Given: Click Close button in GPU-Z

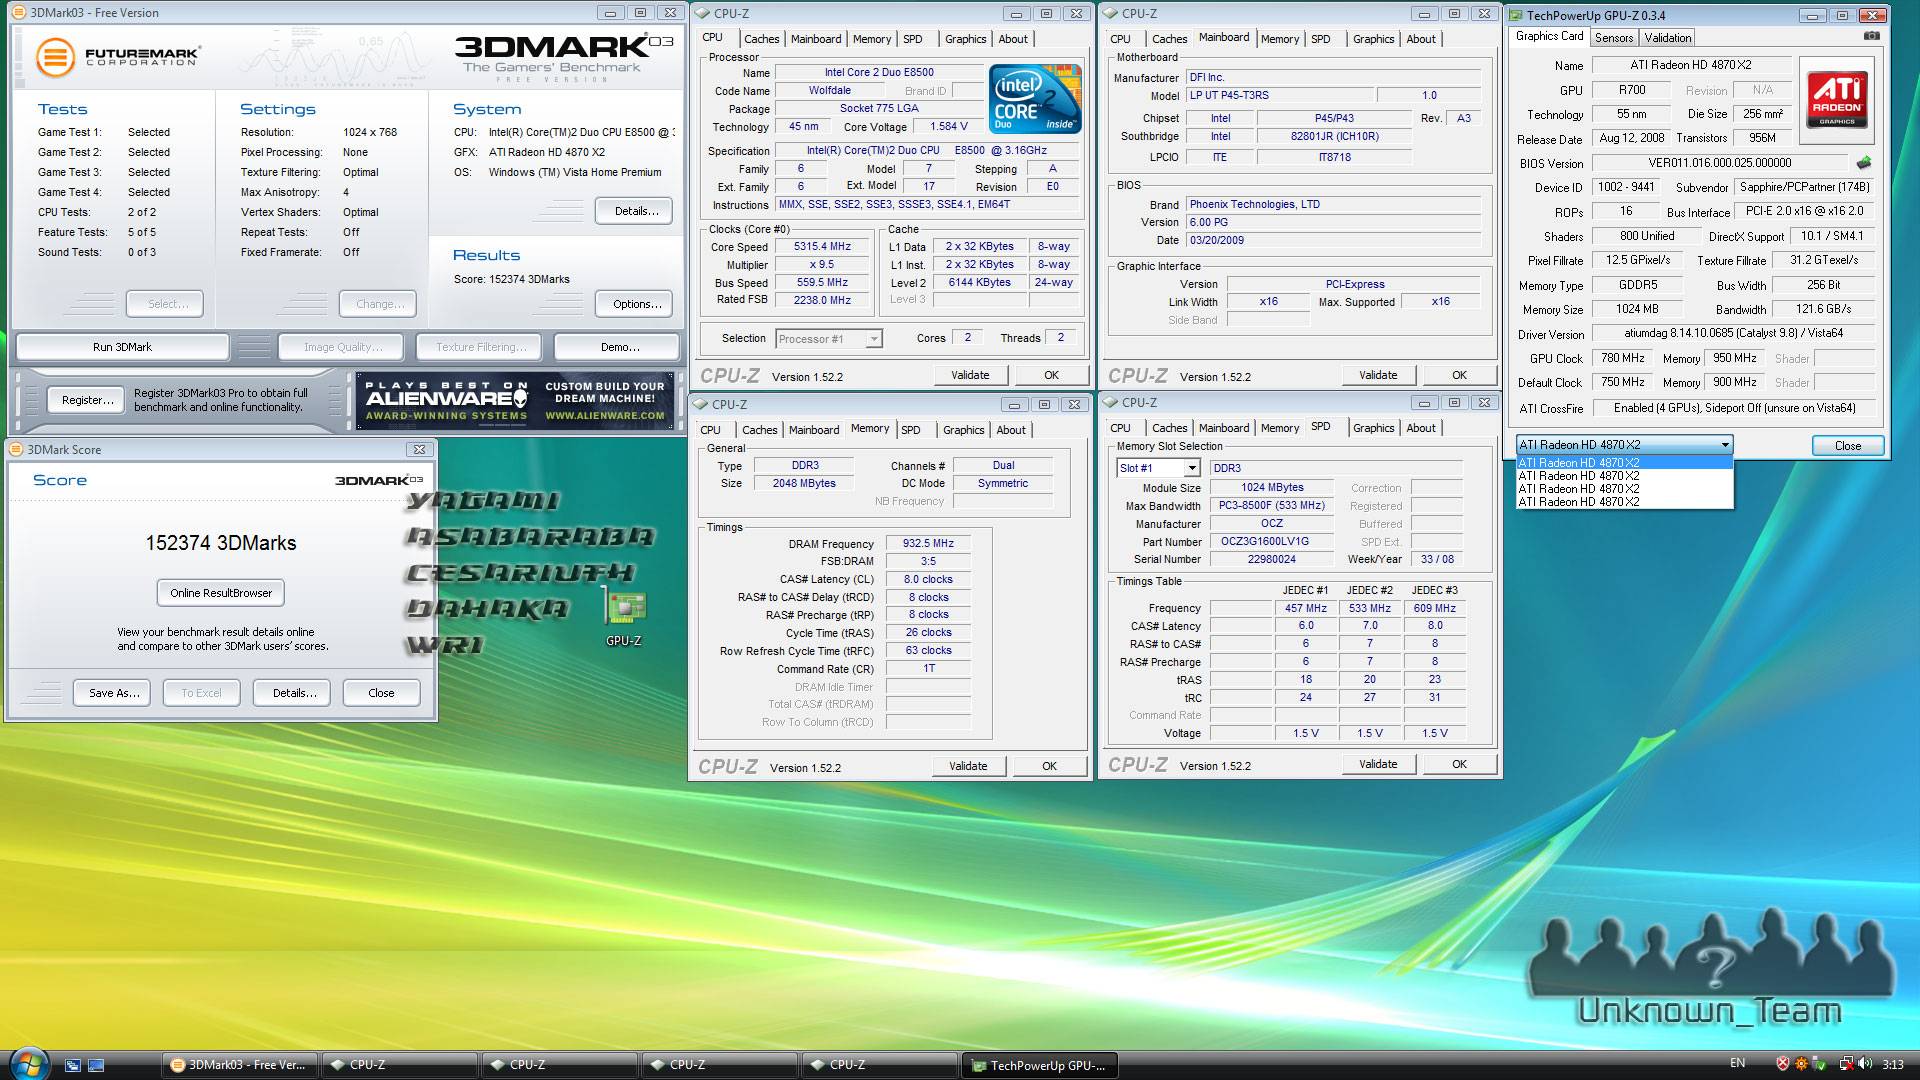Looking at the screenshot, I should click(1847, 446).
